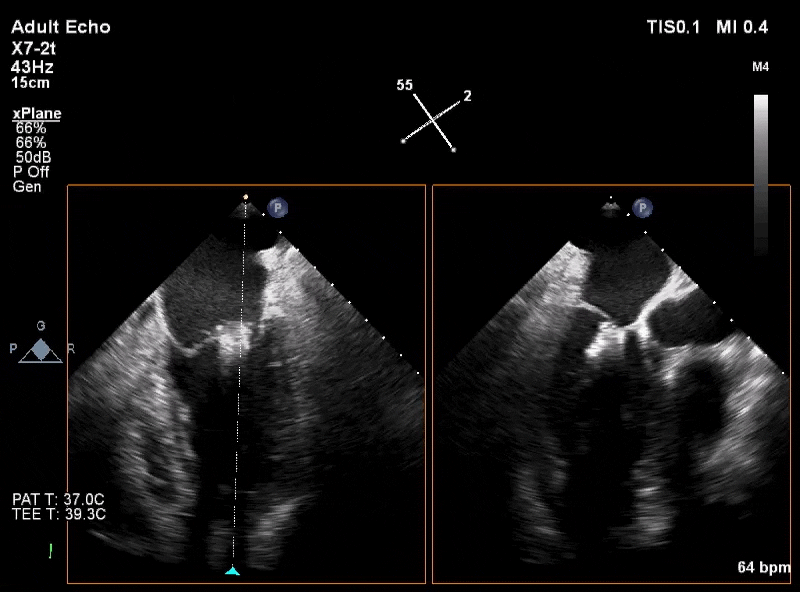Screen dimensions: 800x592
Task: Click the M4 gray map label
Action: (x=760, y=67)
